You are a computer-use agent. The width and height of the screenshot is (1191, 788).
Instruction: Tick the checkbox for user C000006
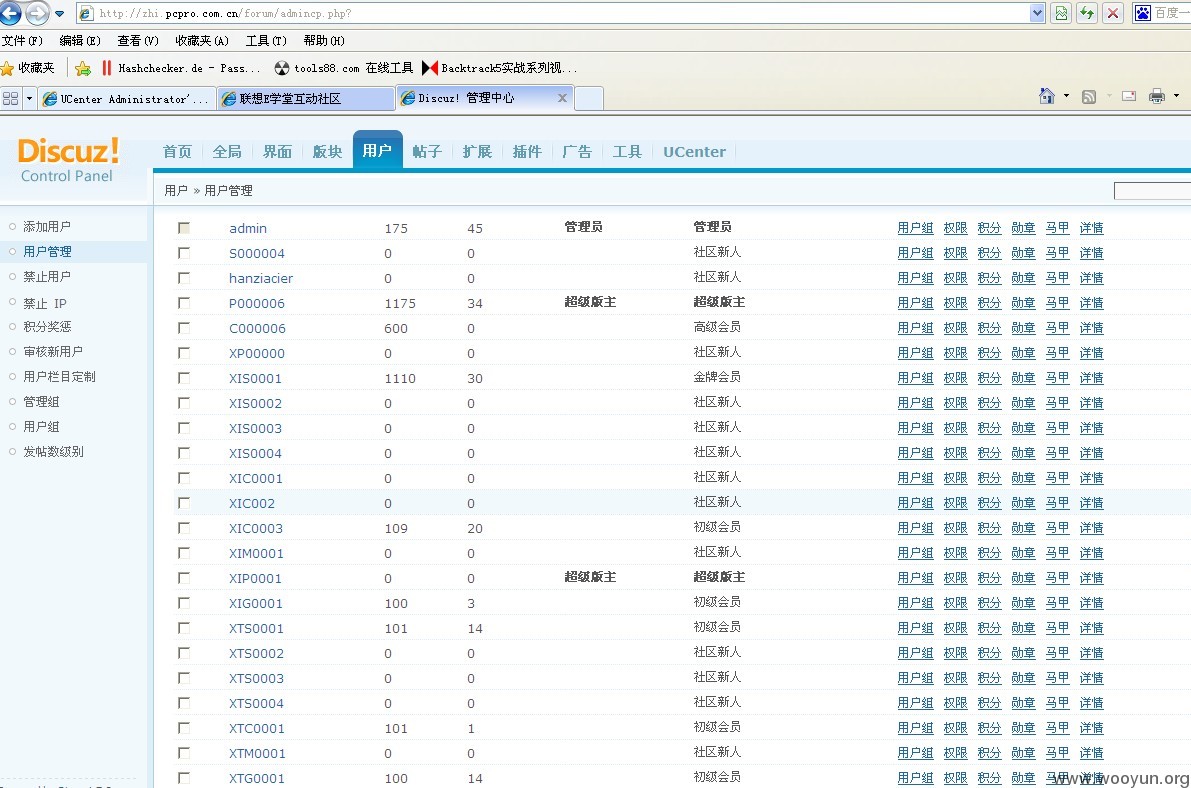(184, 328)
